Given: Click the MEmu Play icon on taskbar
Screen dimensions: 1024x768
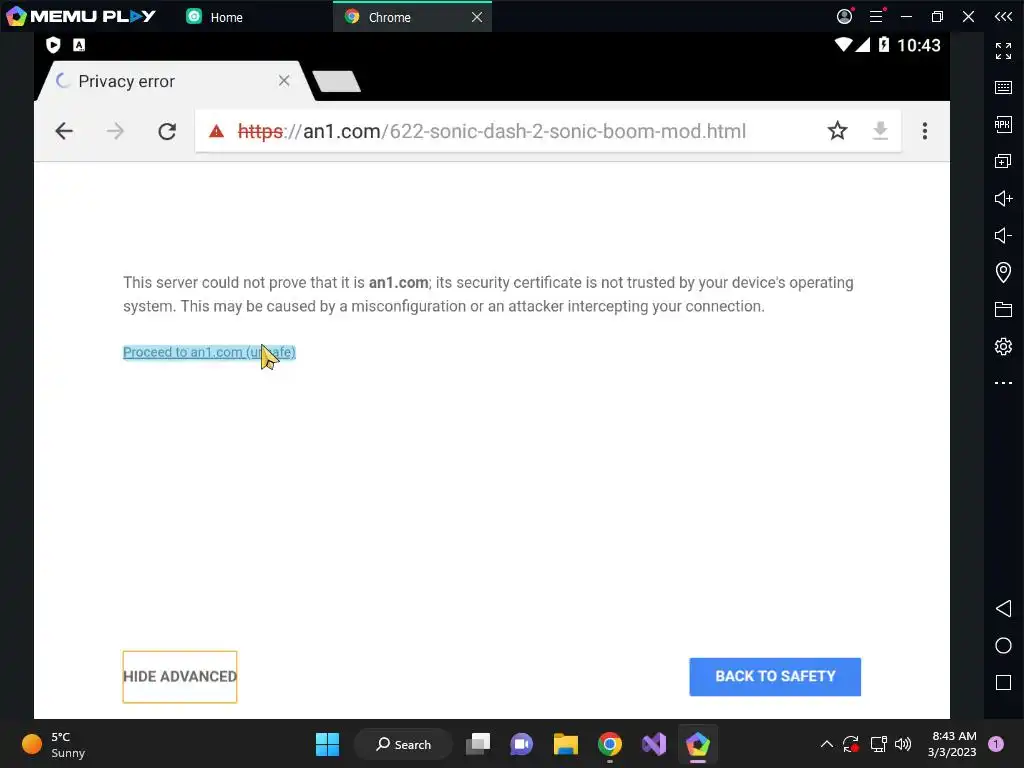Looking at the screenshot, I should tap(697, 744).
